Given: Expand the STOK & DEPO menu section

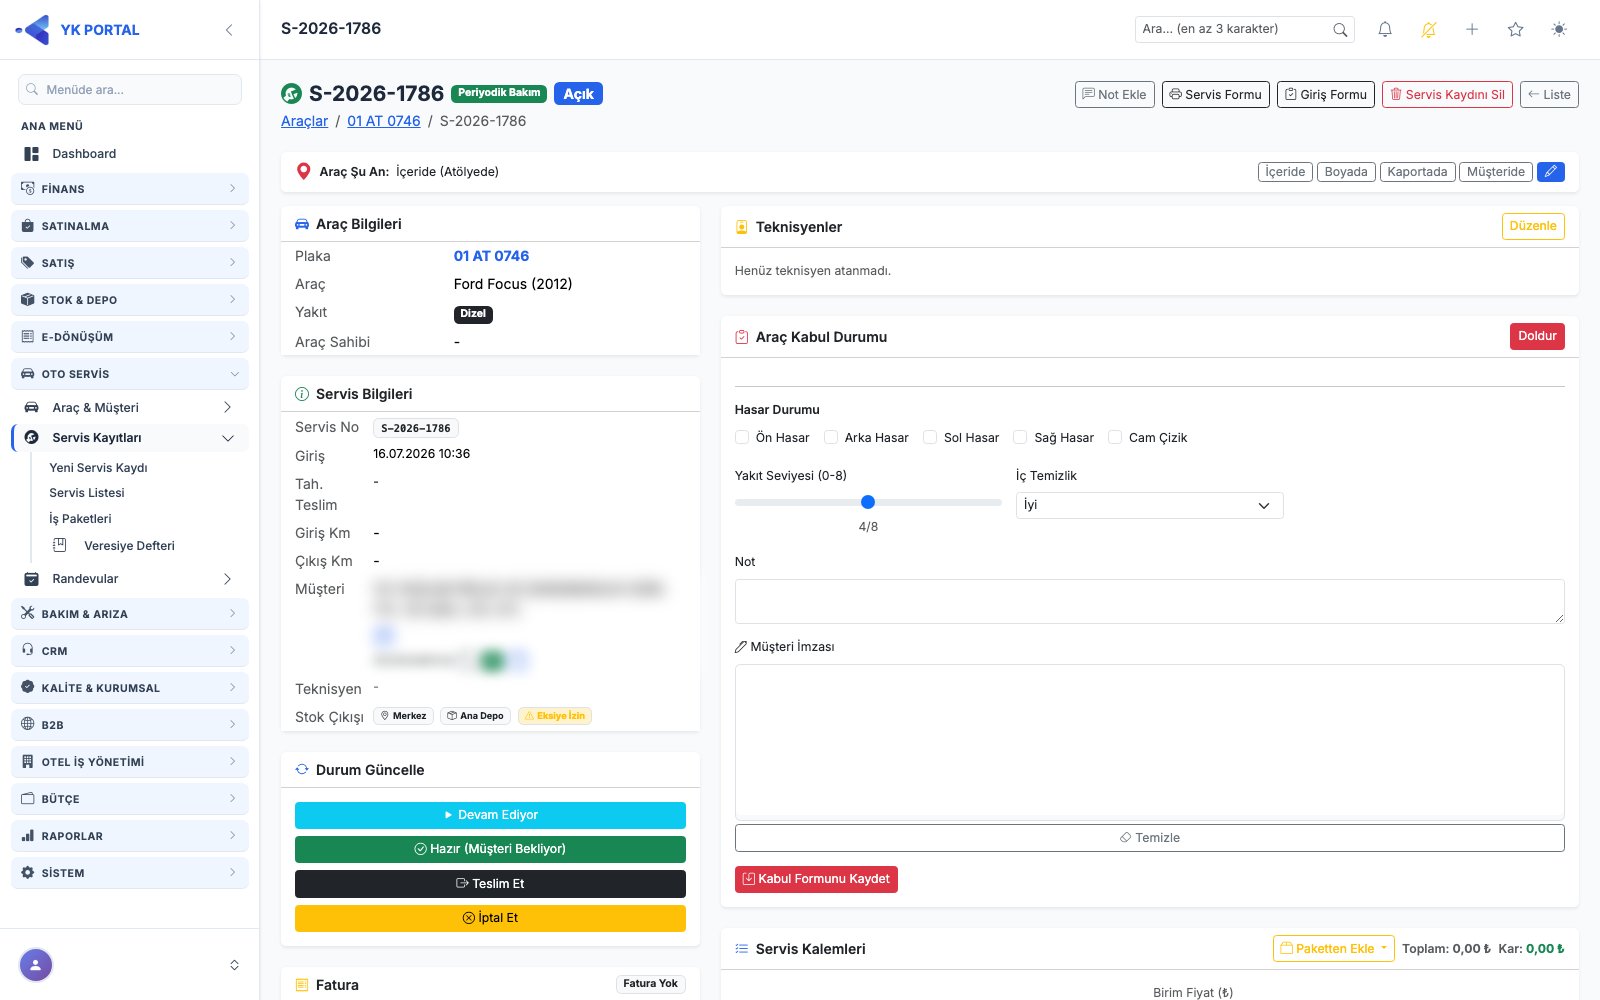Looking at the screenshot, I should tap(130, 300).
